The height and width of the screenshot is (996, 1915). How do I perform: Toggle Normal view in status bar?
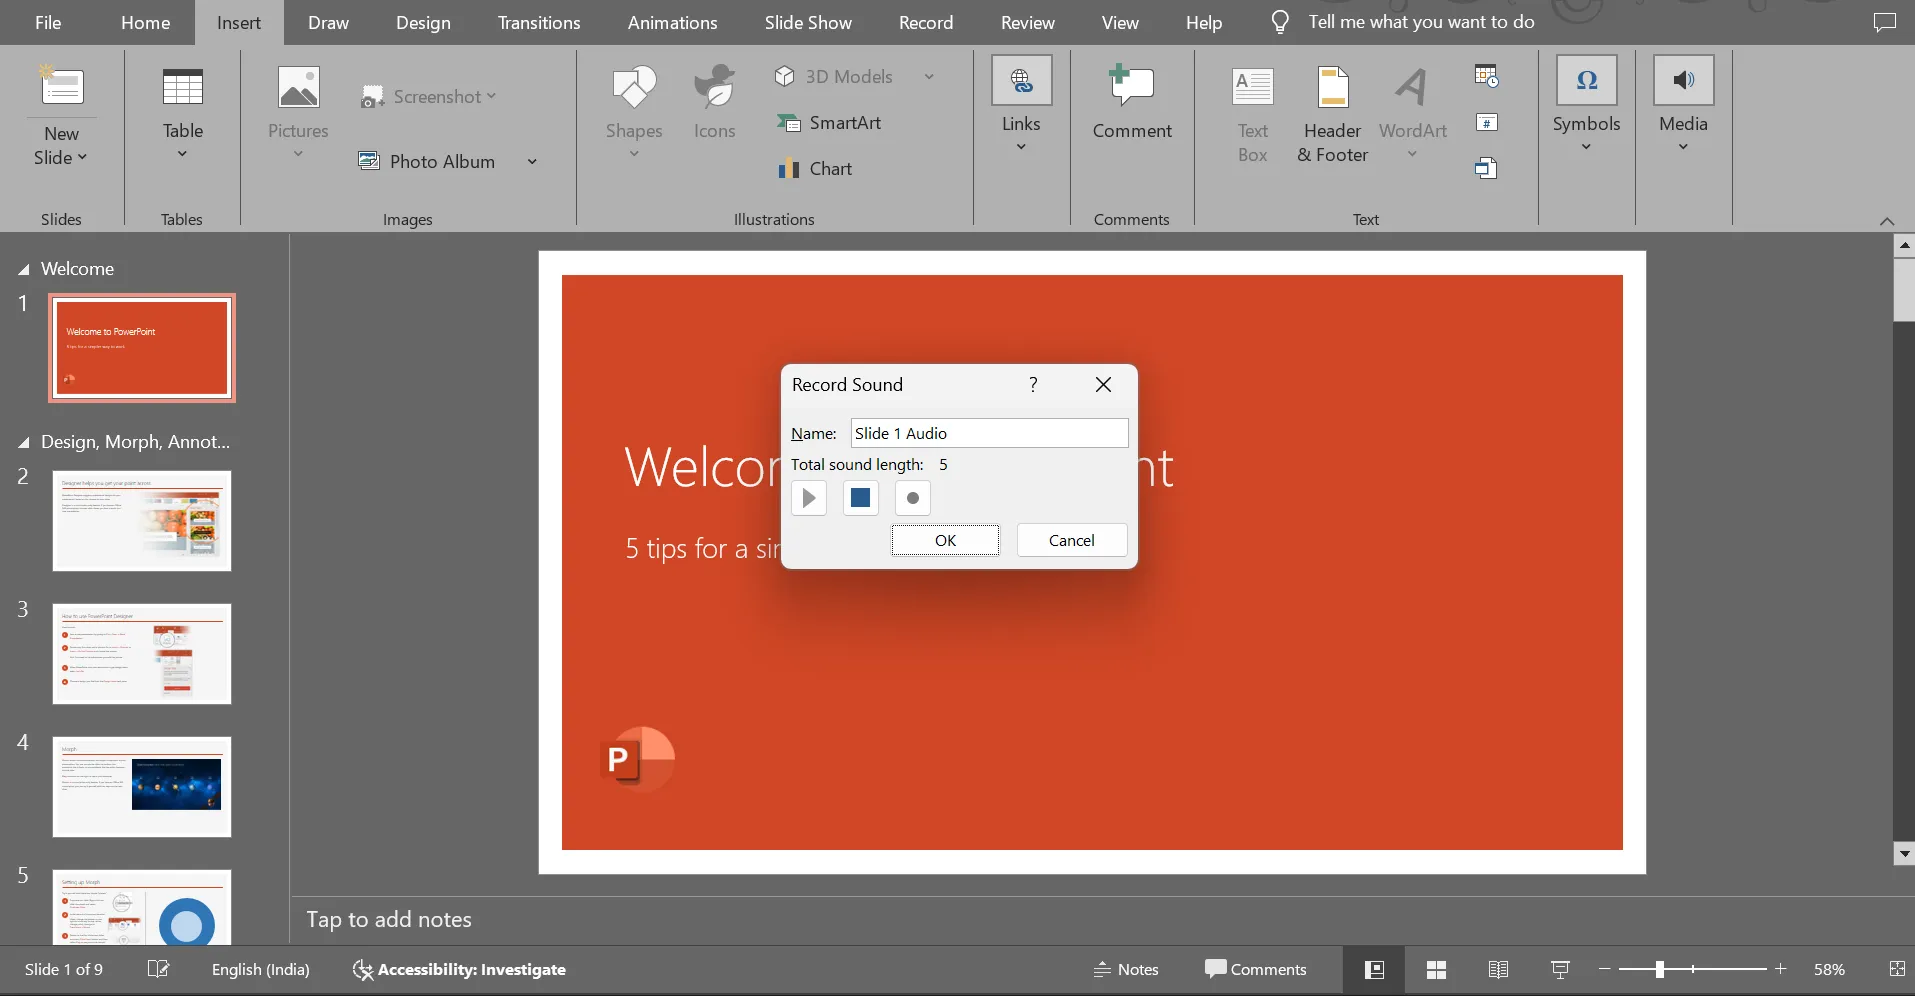pos(1374,969)
